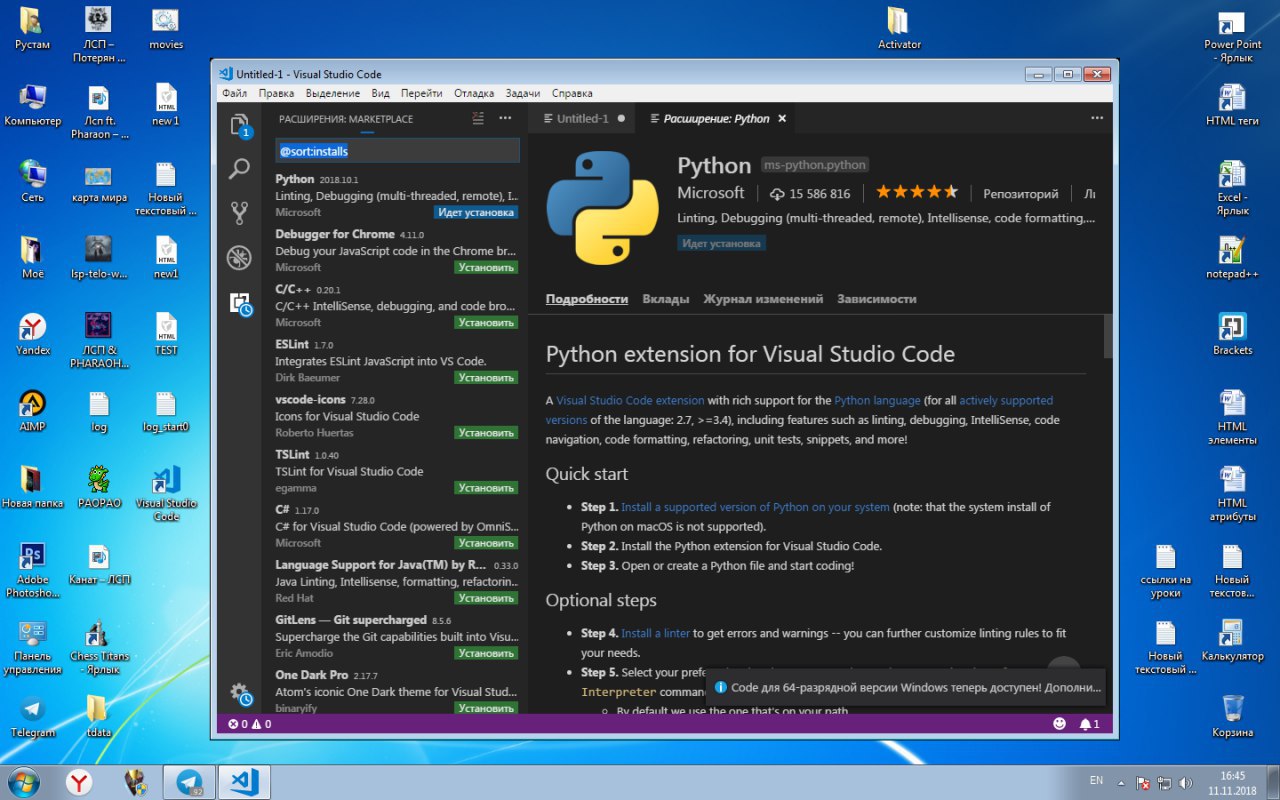Open the Справка menu
The image size is (1280, 800).
click(x=572, y=93)
